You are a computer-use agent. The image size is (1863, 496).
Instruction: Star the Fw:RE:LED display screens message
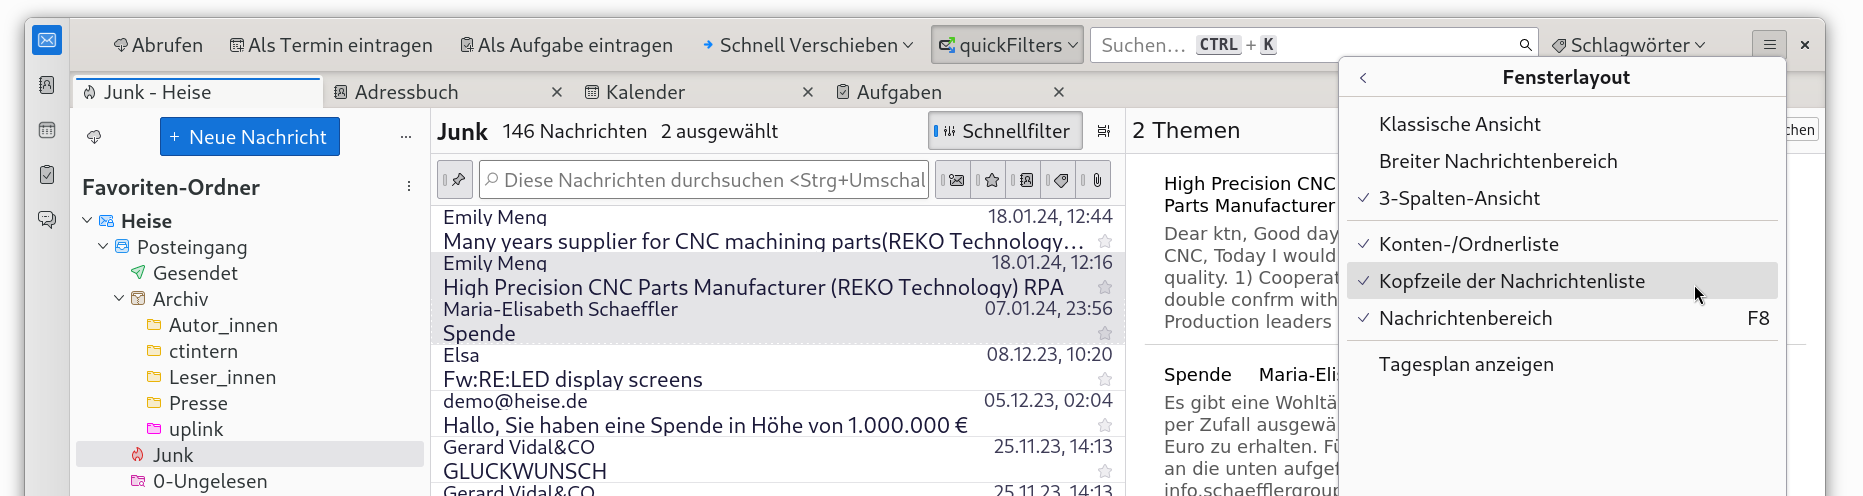1105,379
